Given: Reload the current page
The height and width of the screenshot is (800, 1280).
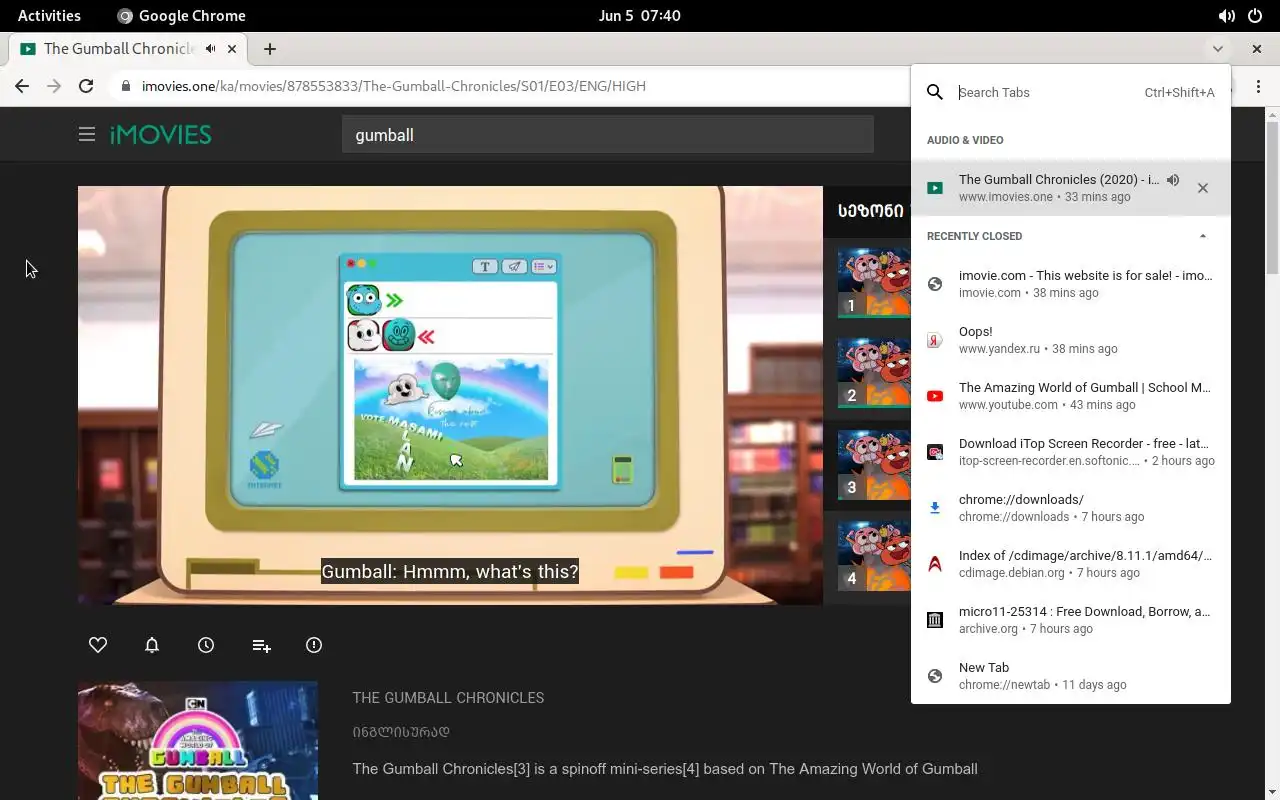Looking at the screenshot, I should [86, 86].
